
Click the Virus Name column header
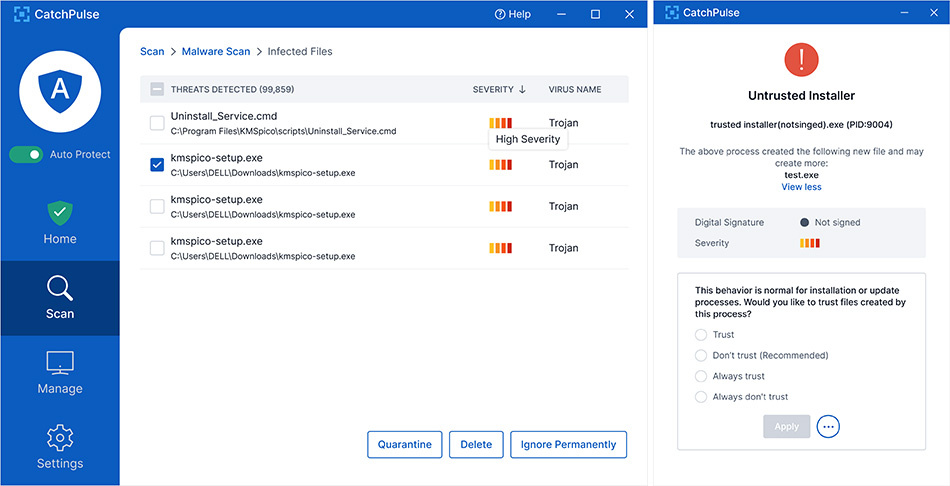click(575, 89)
